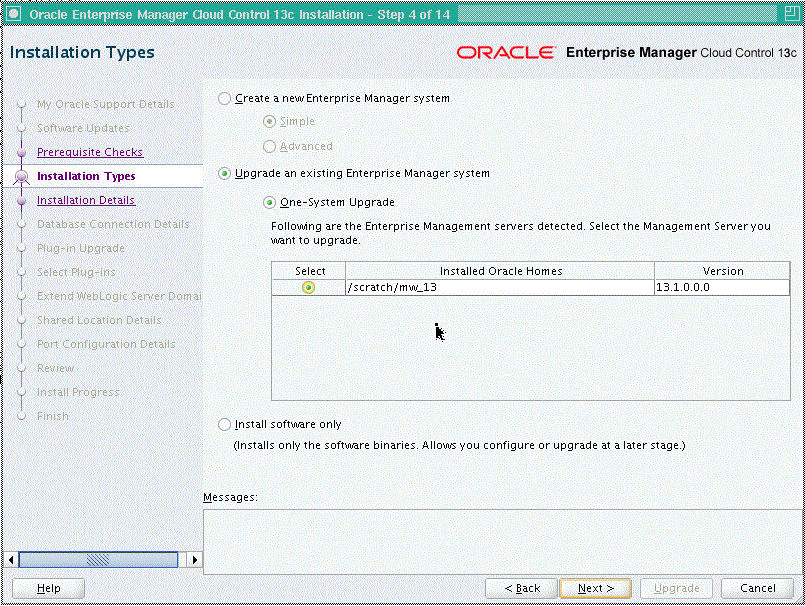Click the Database Connection Details step icon
This screenshot has width=805, height=606.
point(22,224)
